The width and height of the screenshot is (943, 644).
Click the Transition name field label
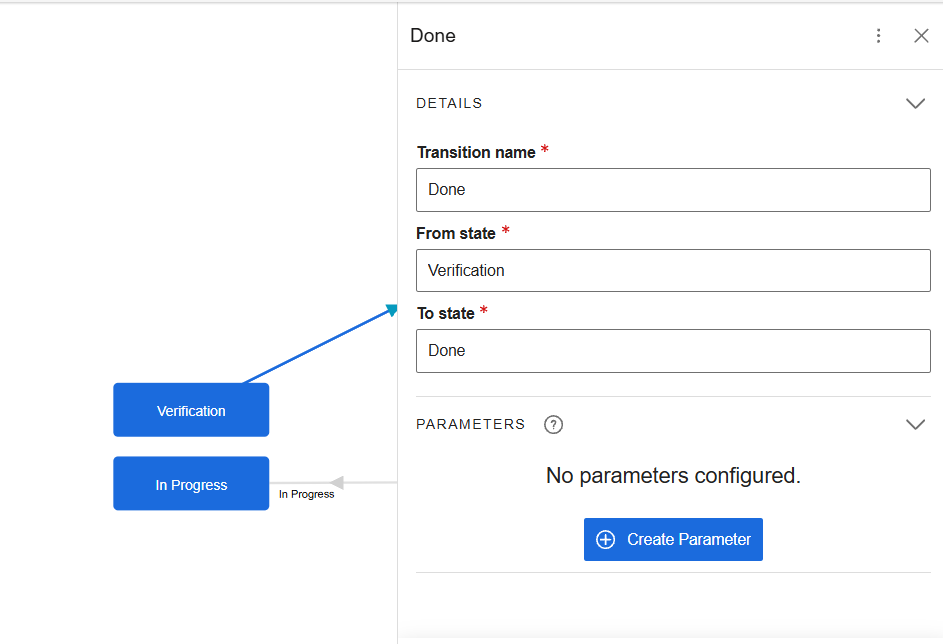pos(476,153)
